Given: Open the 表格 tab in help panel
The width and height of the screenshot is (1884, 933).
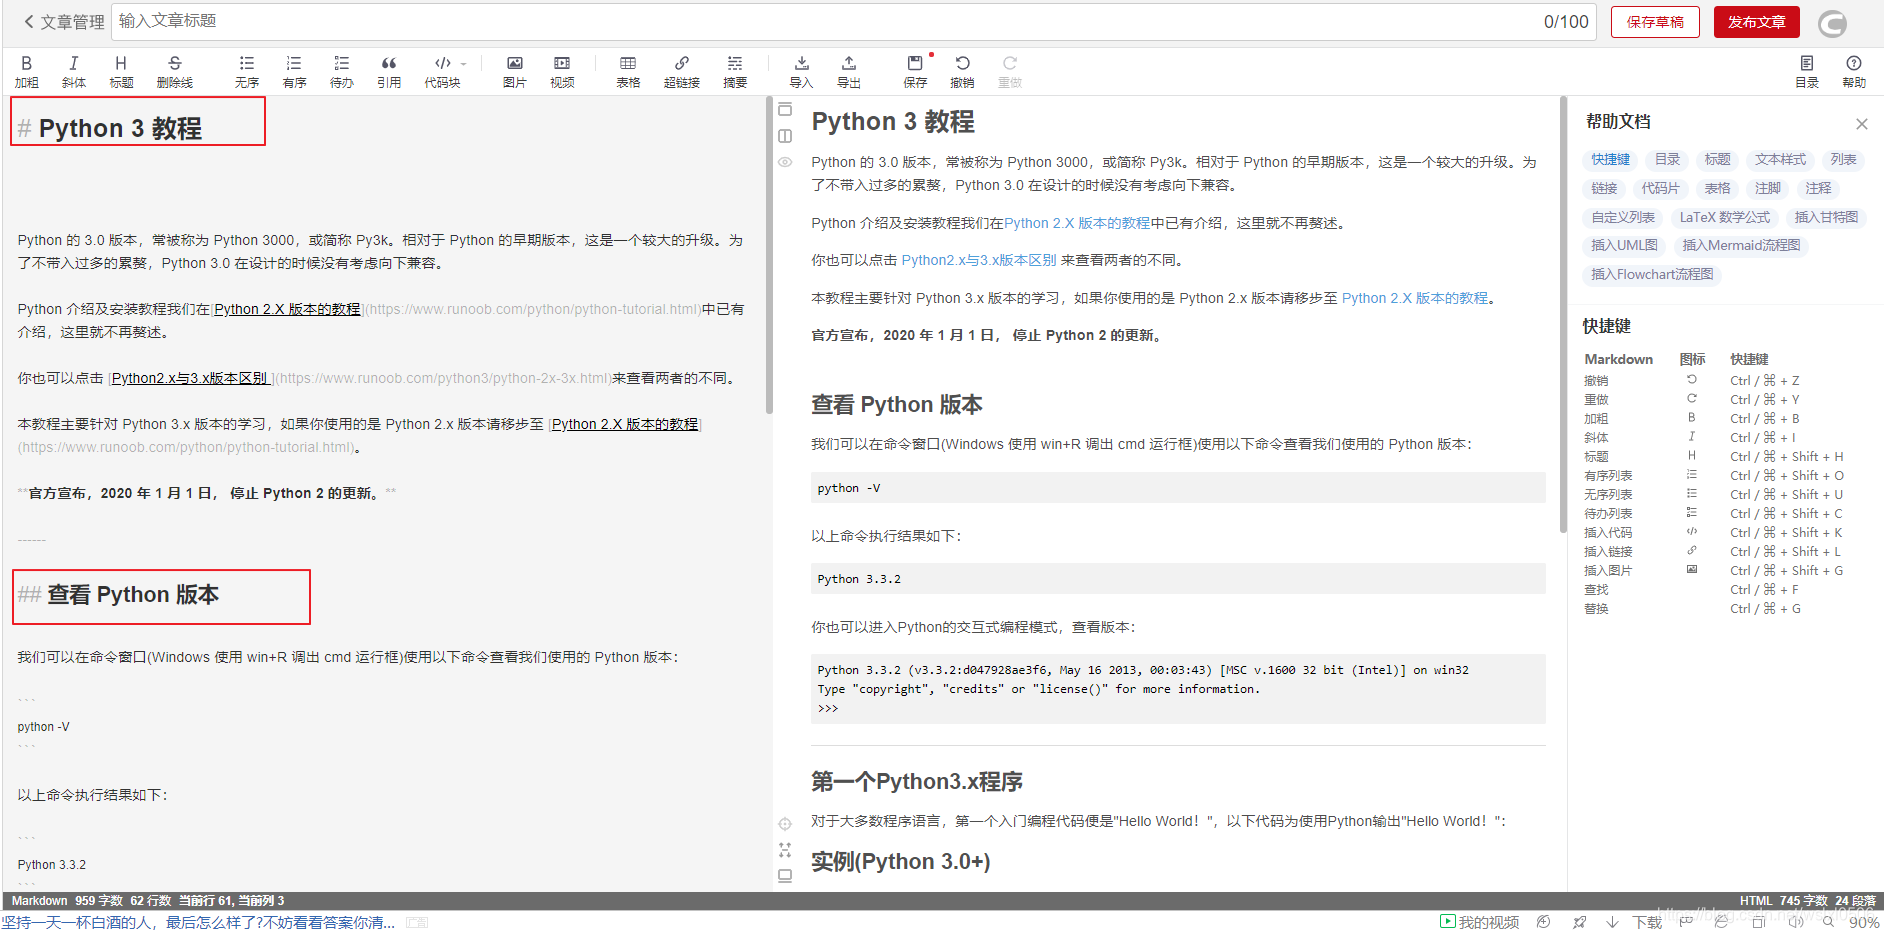Looking at the screenshot, I should (1717, 188).
